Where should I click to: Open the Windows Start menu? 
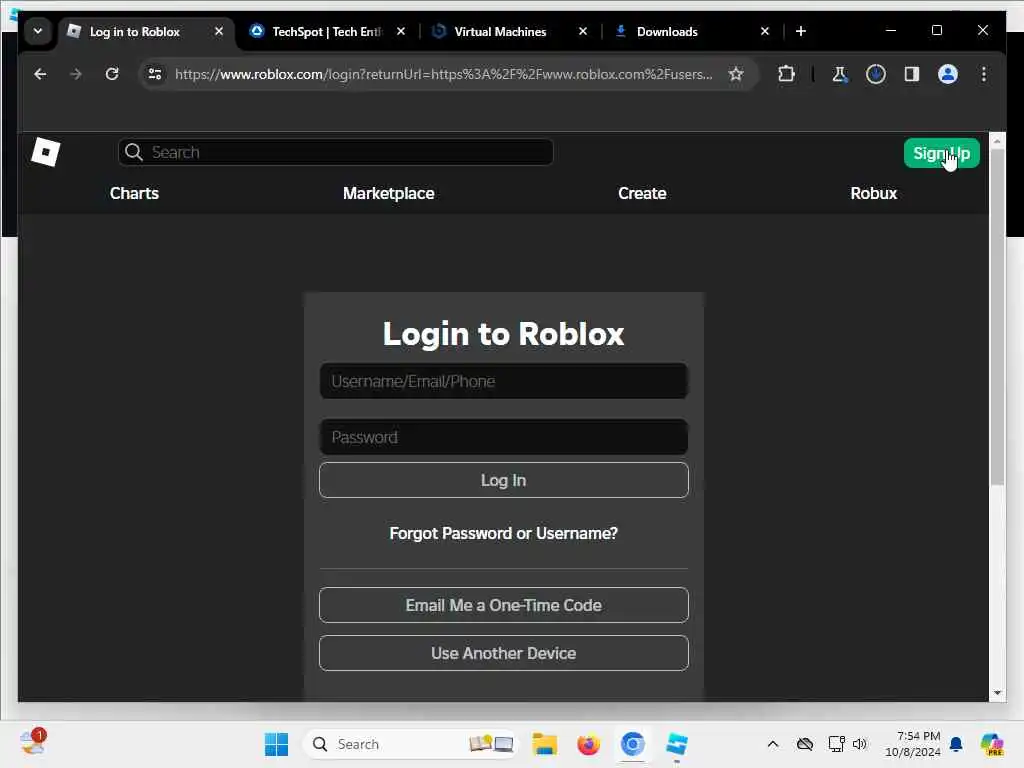pos(276,744)
